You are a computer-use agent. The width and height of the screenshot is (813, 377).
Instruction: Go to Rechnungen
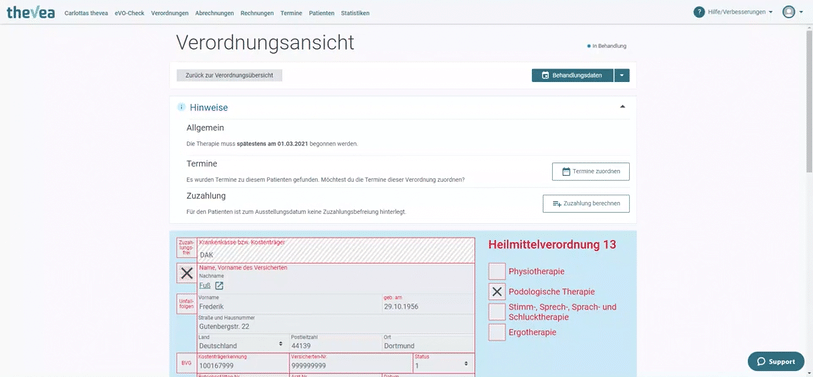(257, 13)
